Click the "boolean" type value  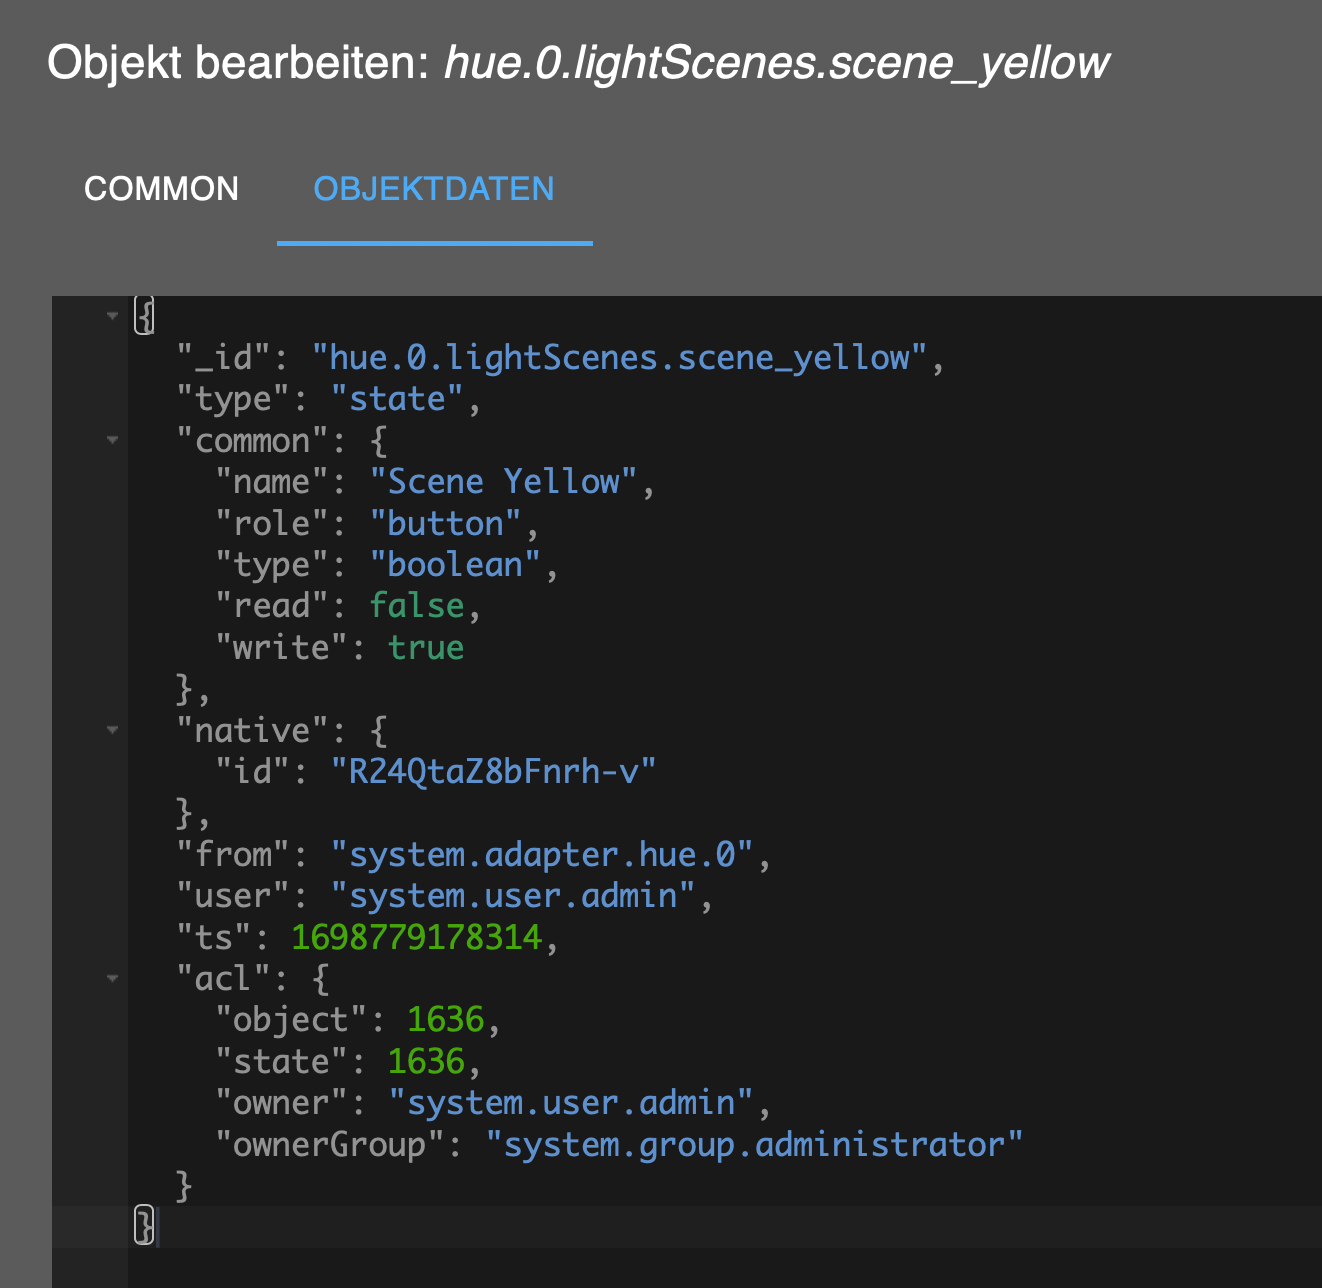click(455, 565)
